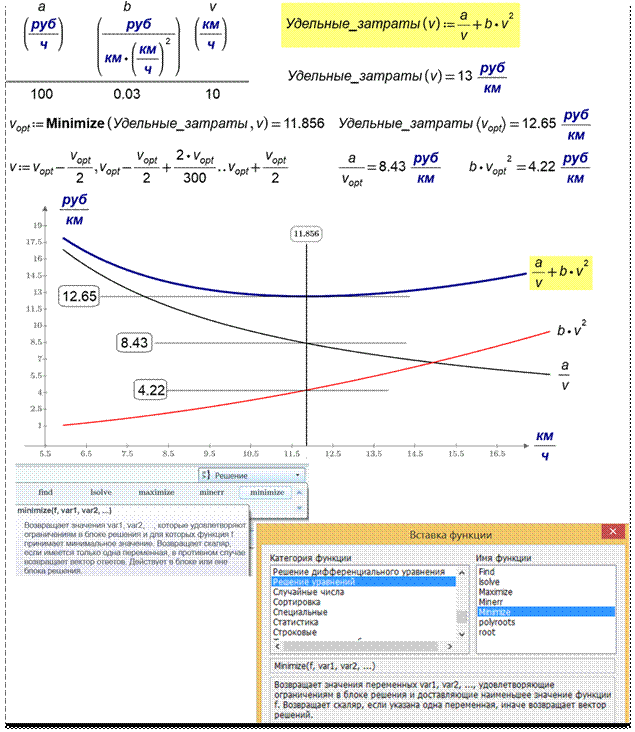Click the 12.65 result of Удельные_затраты(vopt)

coord(539,124)
